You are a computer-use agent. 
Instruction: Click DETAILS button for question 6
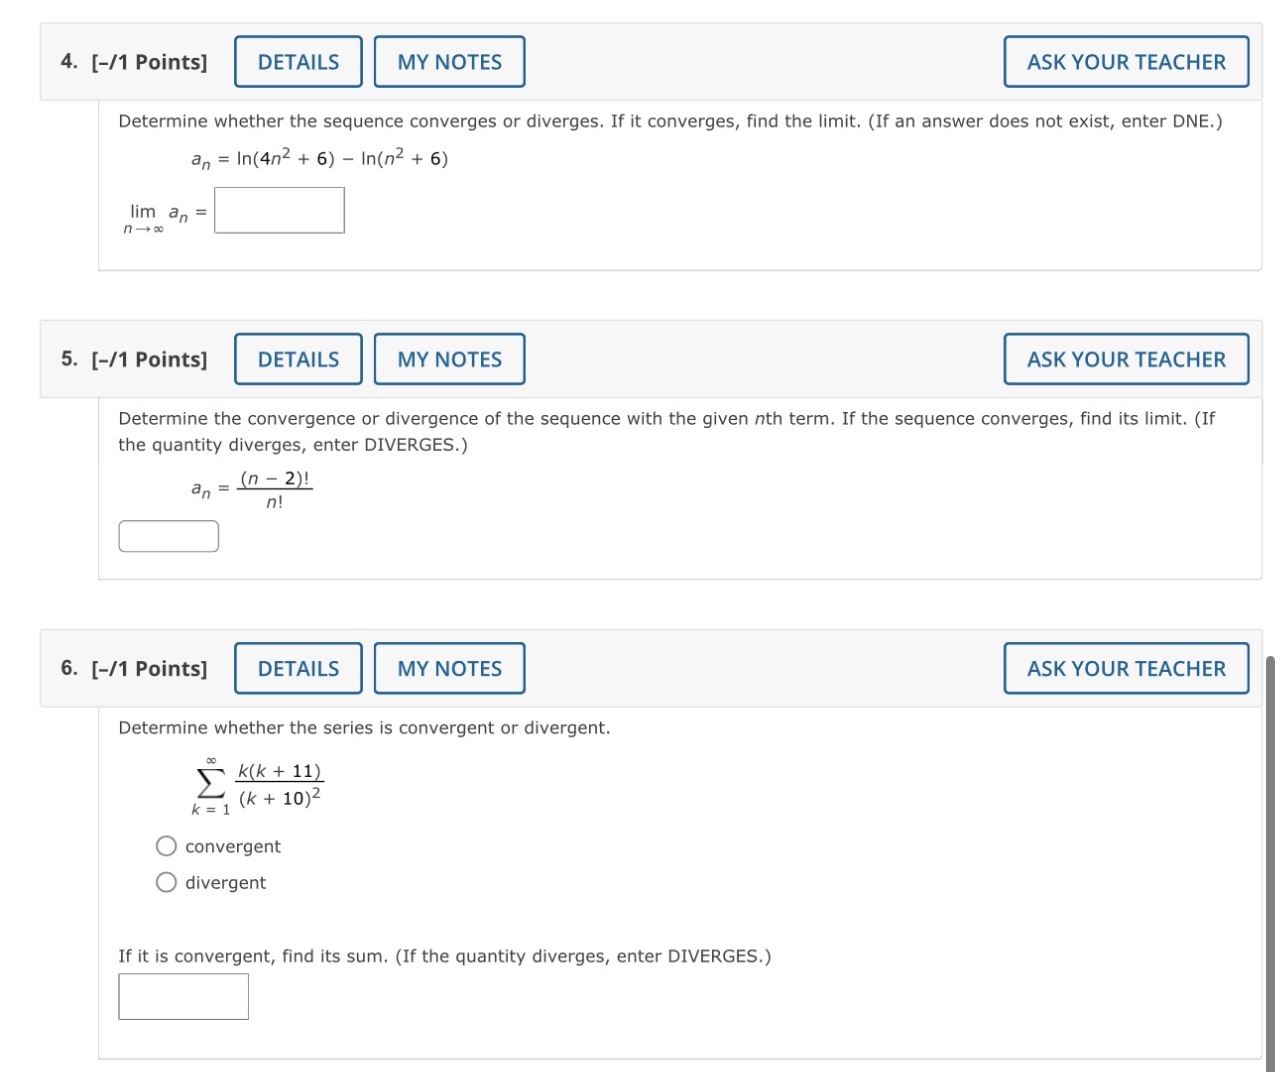click(x=297, y=667)
